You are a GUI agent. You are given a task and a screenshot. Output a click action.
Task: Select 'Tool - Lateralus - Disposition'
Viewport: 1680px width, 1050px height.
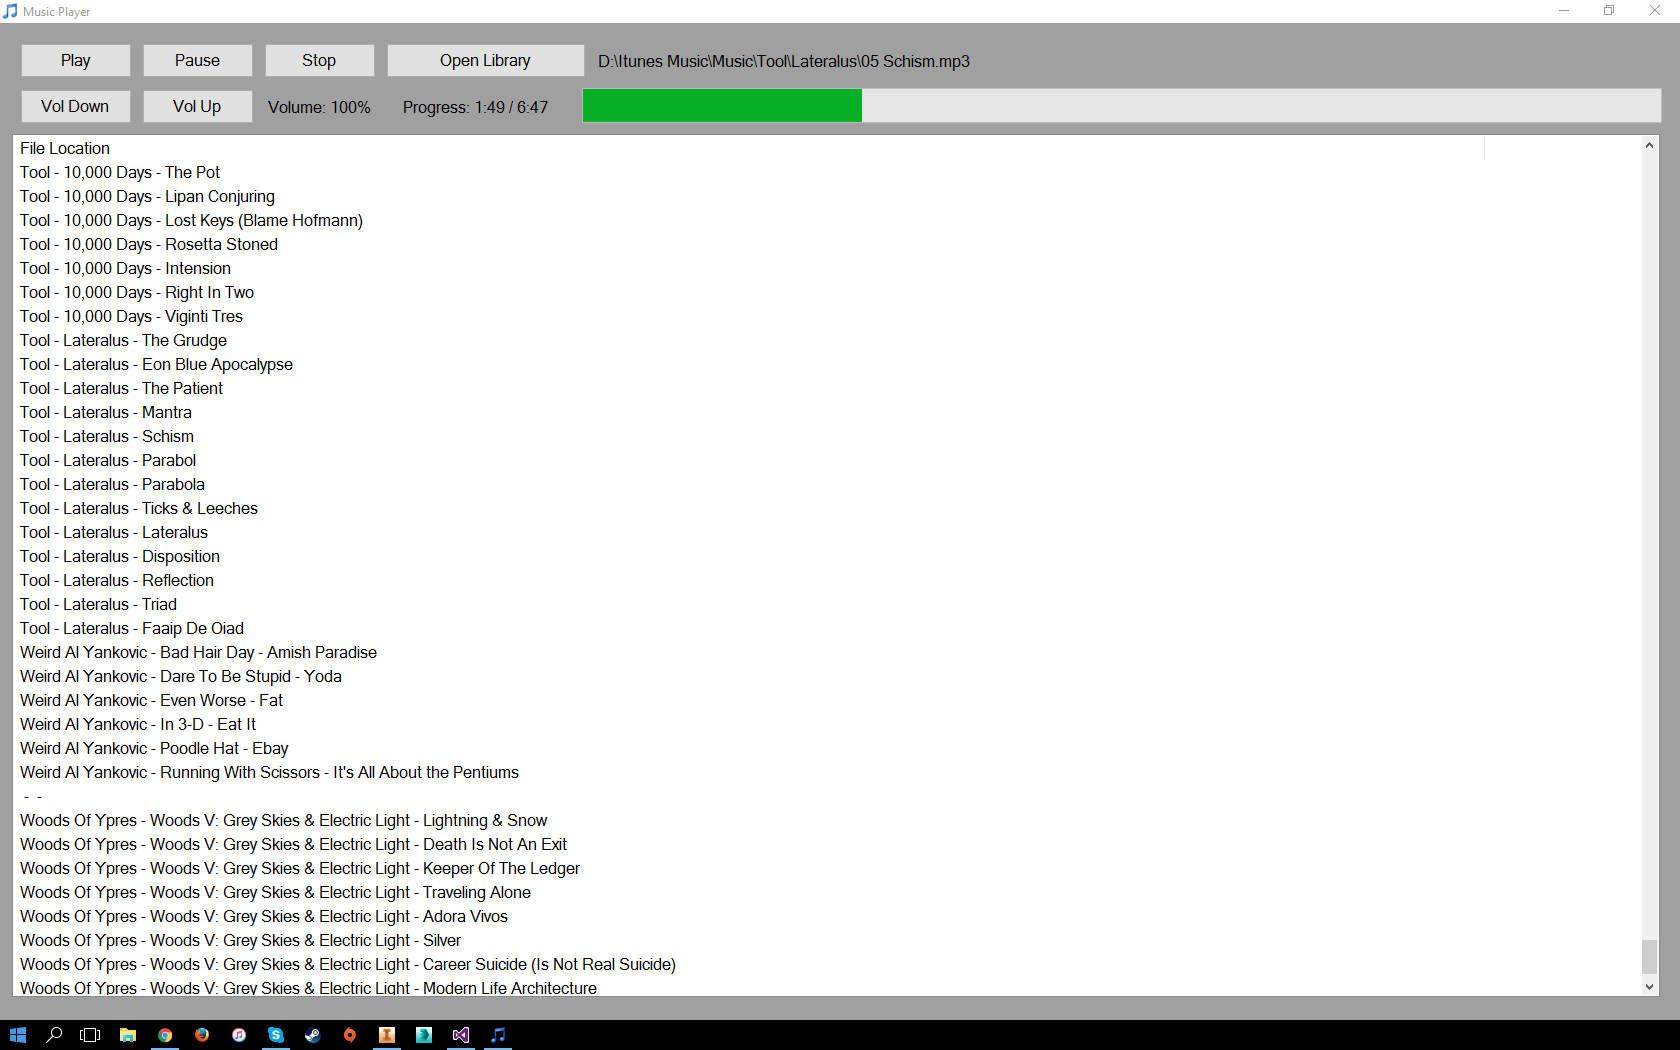(120, 556)
